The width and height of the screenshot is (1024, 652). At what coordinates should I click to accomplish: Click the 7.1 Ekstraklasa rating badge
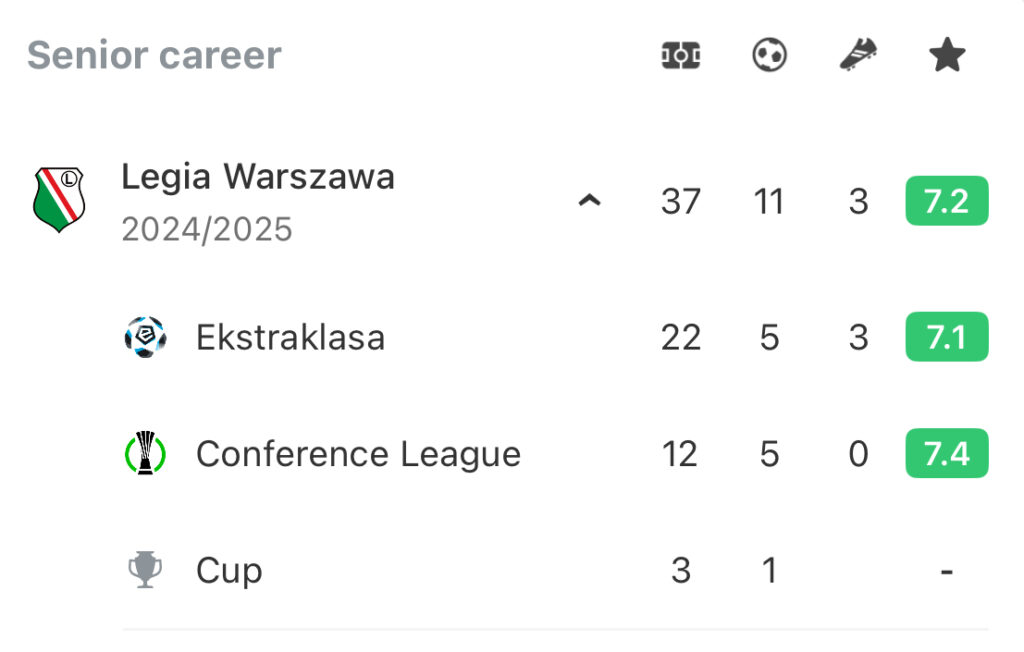click(x=947, y=336)
